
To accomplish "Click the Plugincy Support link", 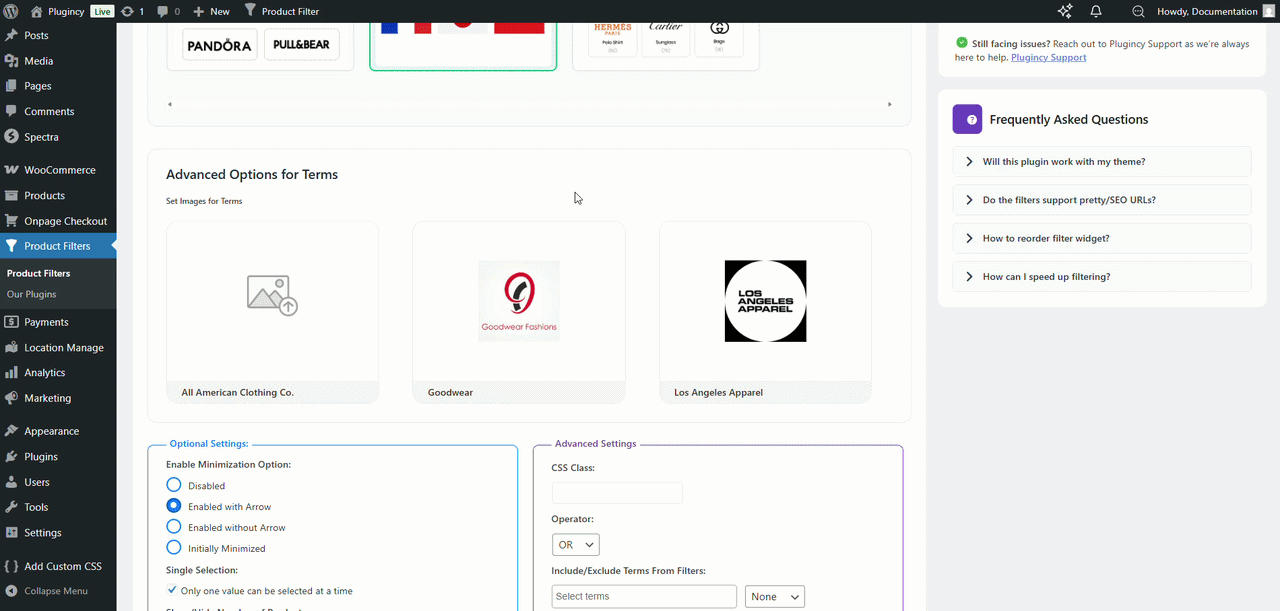I will (x=1048, y=57).
